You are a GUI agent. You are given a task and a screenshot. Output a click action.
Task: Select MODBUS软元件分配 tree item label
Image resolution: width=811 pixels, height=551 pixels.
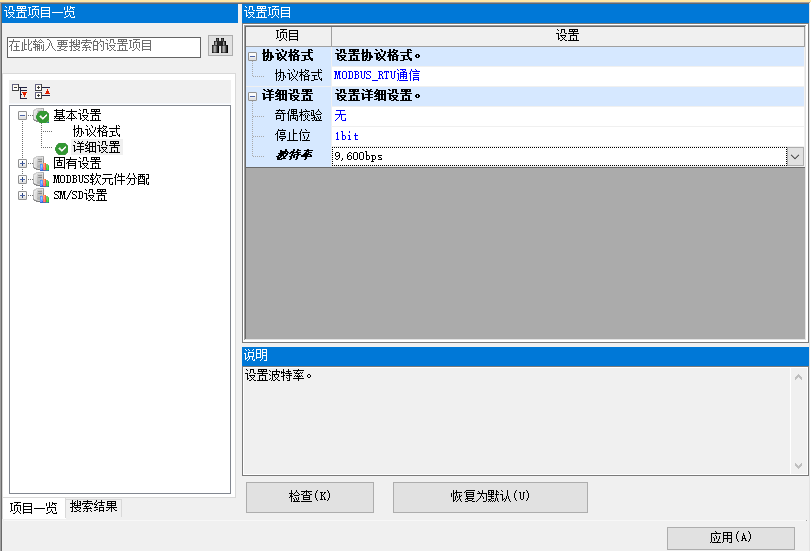click(101, 180)
